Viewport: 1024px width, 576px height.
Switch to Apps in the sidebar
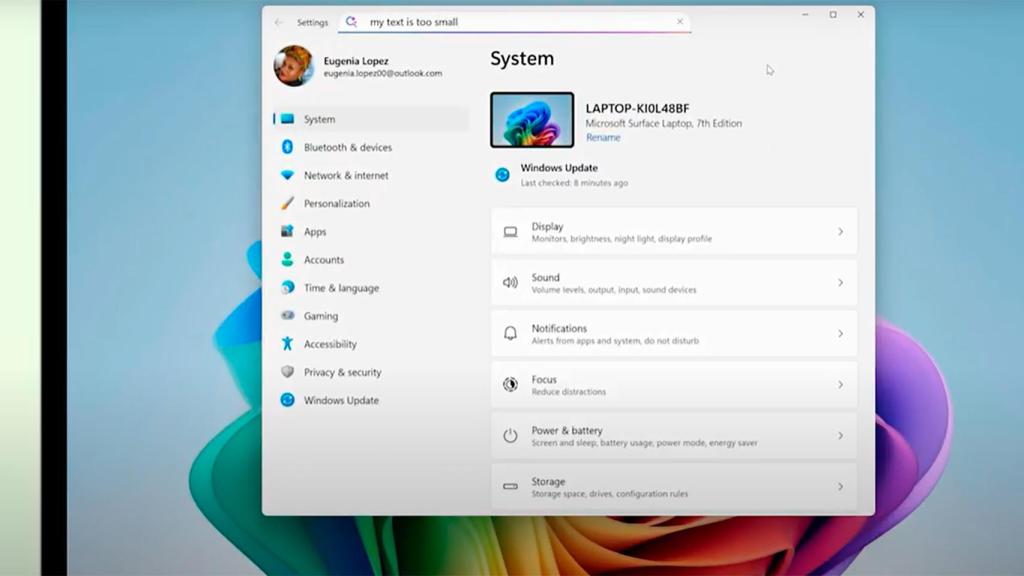[316, 231]
